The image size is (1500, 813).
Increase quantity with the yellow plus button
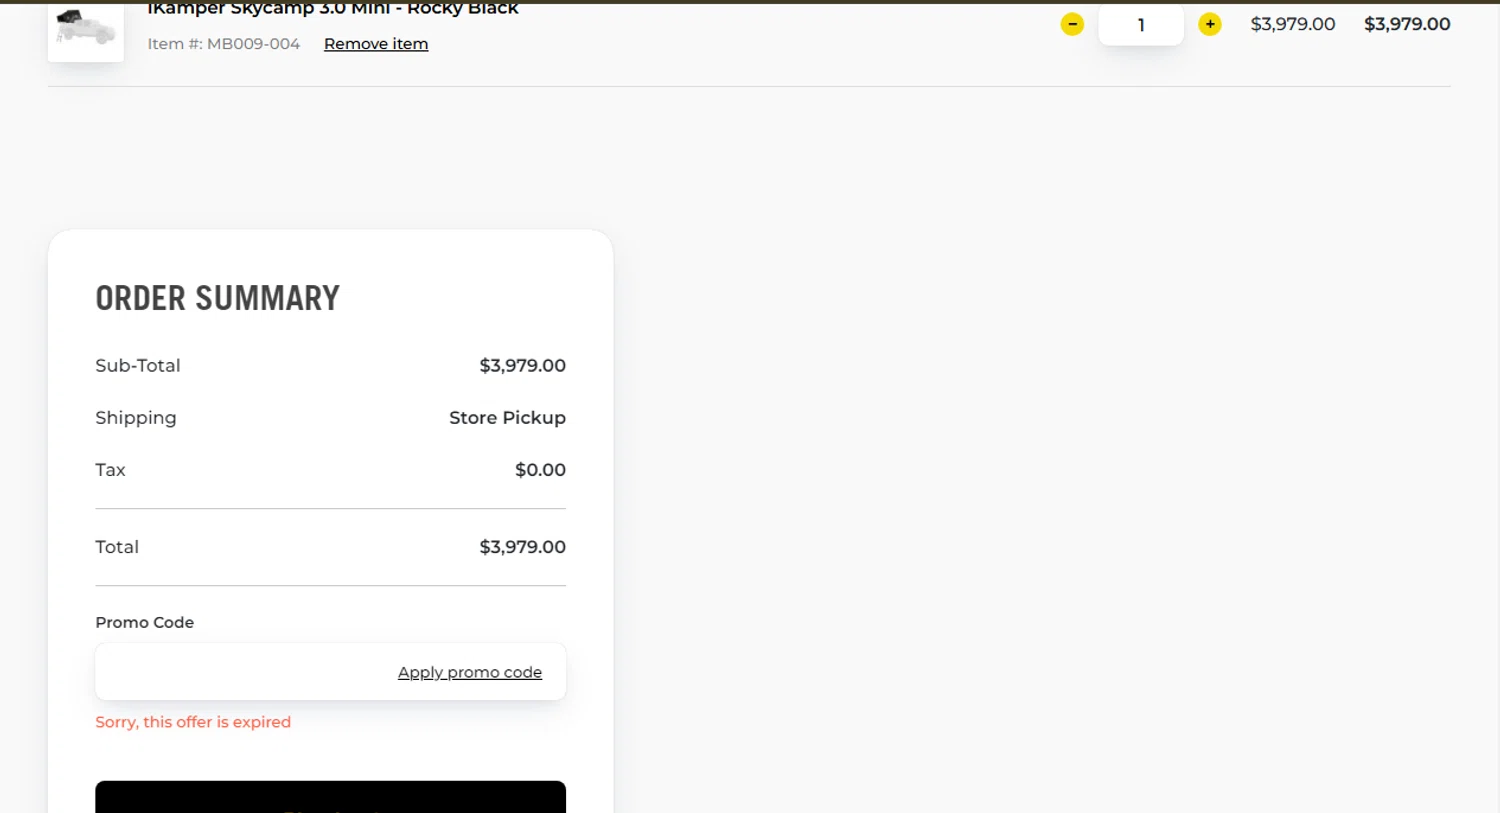1210,24
